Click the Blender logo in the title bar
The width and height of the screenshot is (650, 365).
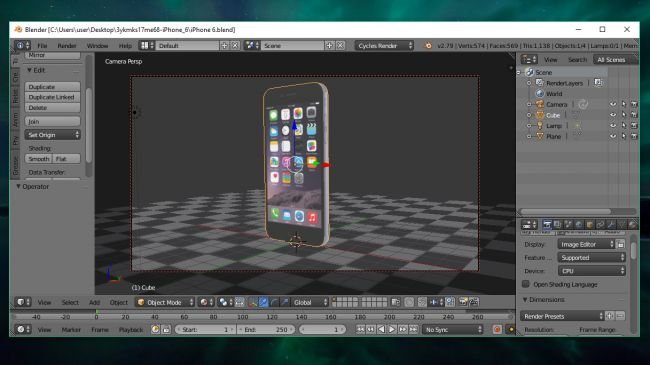tap(18, 29)
